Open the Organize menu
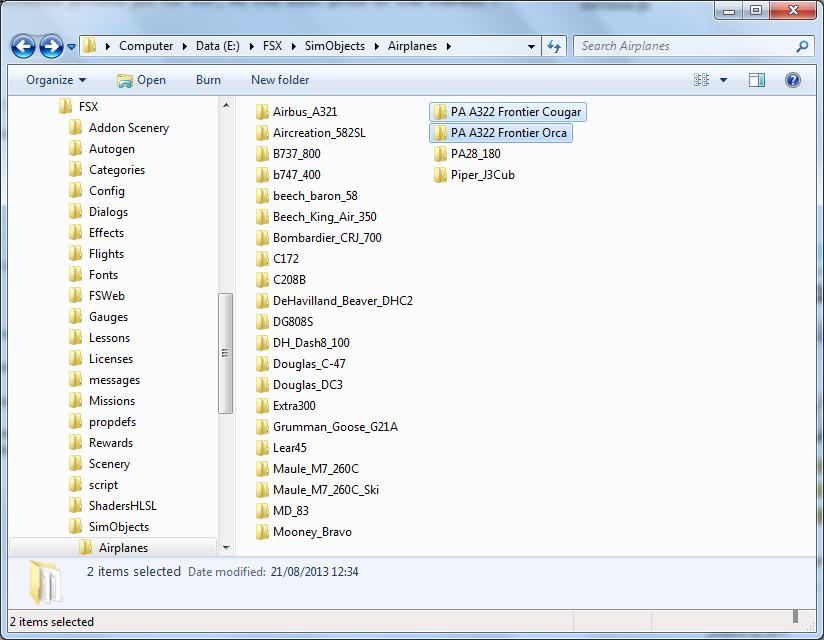 point(56,80)
